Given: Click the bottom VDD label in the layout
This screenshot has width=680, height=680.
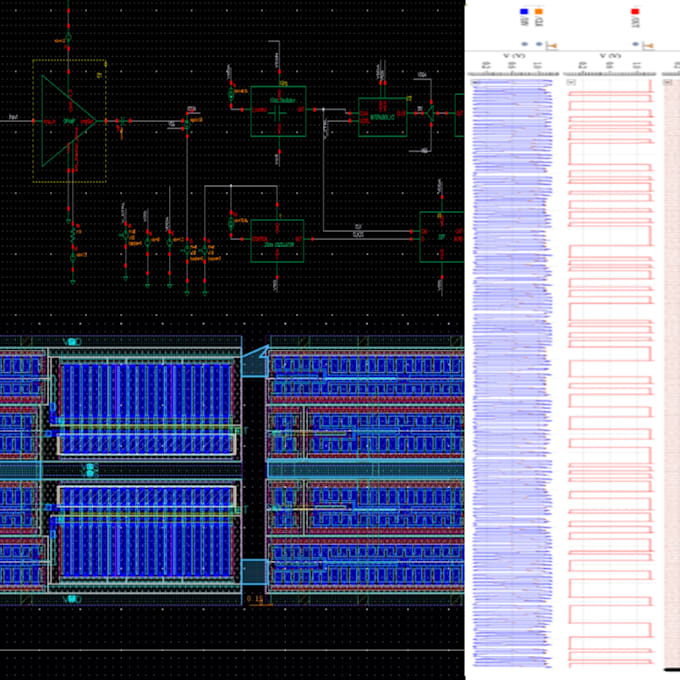Looking at the screenshot, I should (72, 599).
